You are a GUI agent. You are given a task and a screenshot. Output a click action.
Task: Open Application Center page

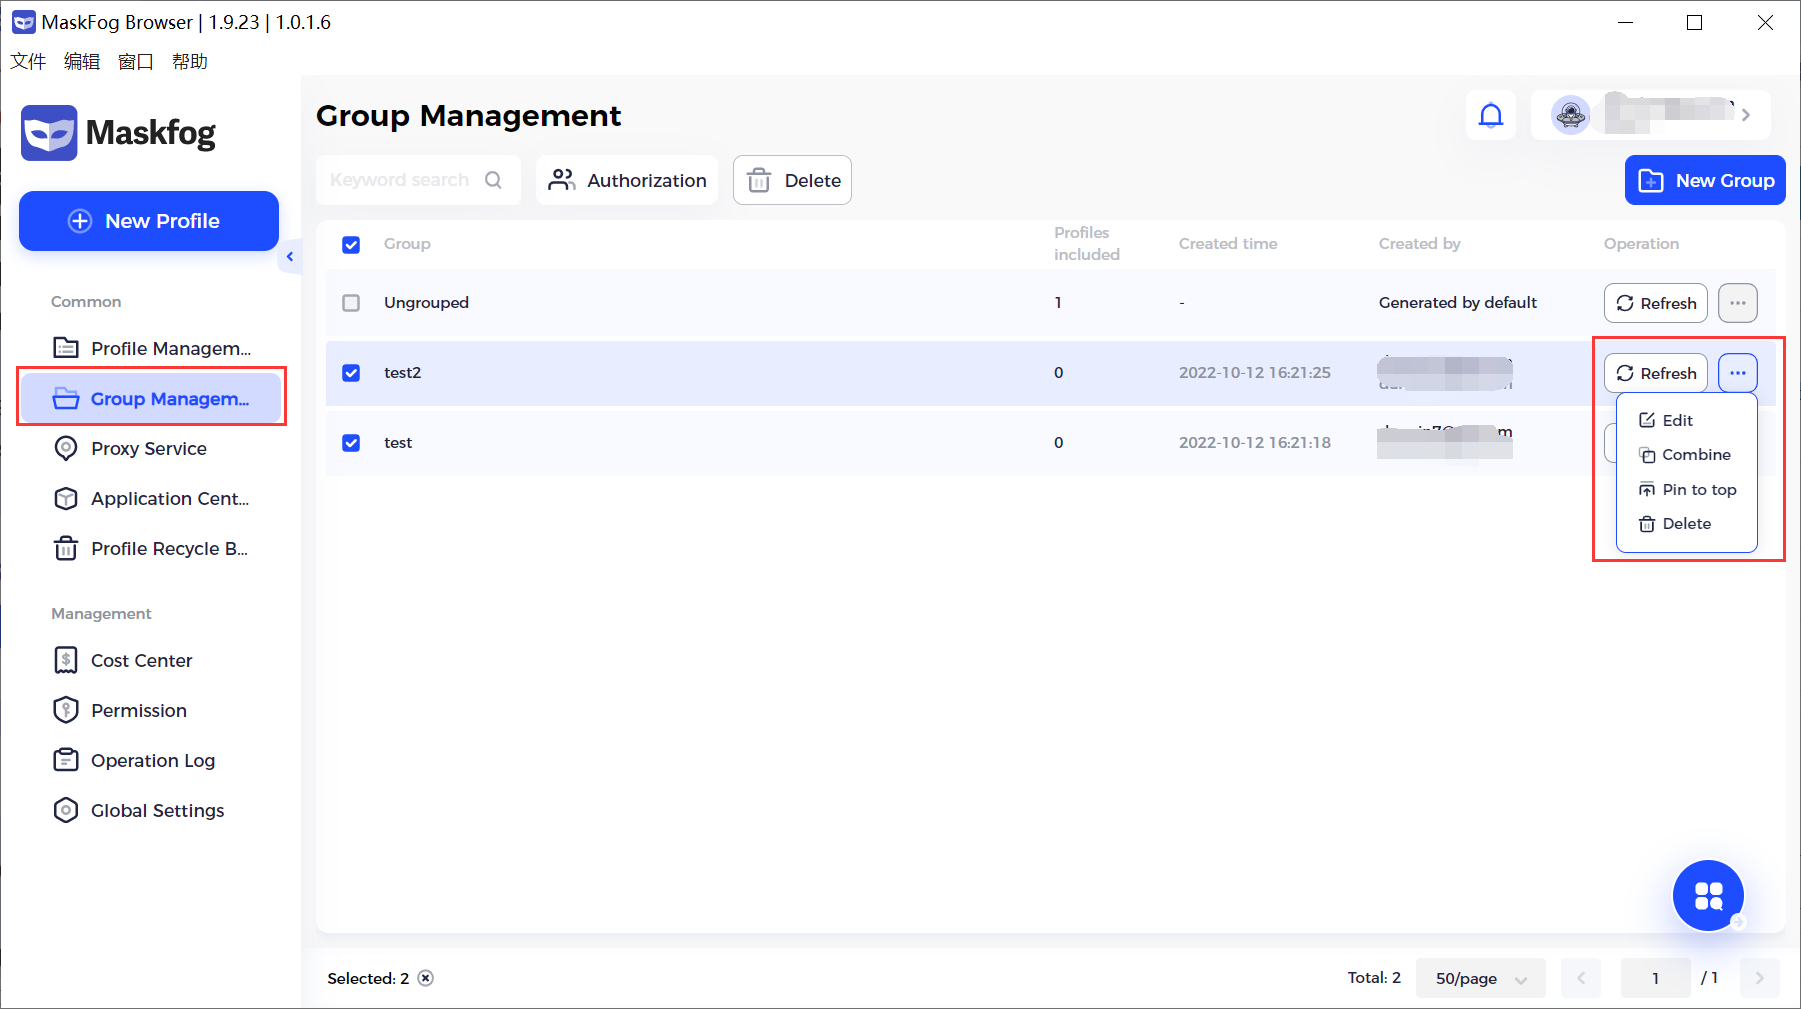click(151, 498)
